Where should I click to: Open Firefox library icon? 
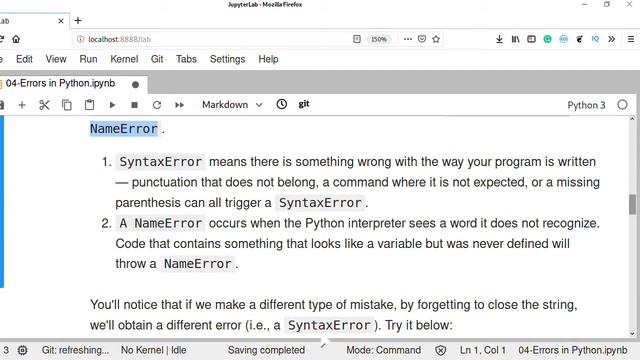(x=516, y=39)
